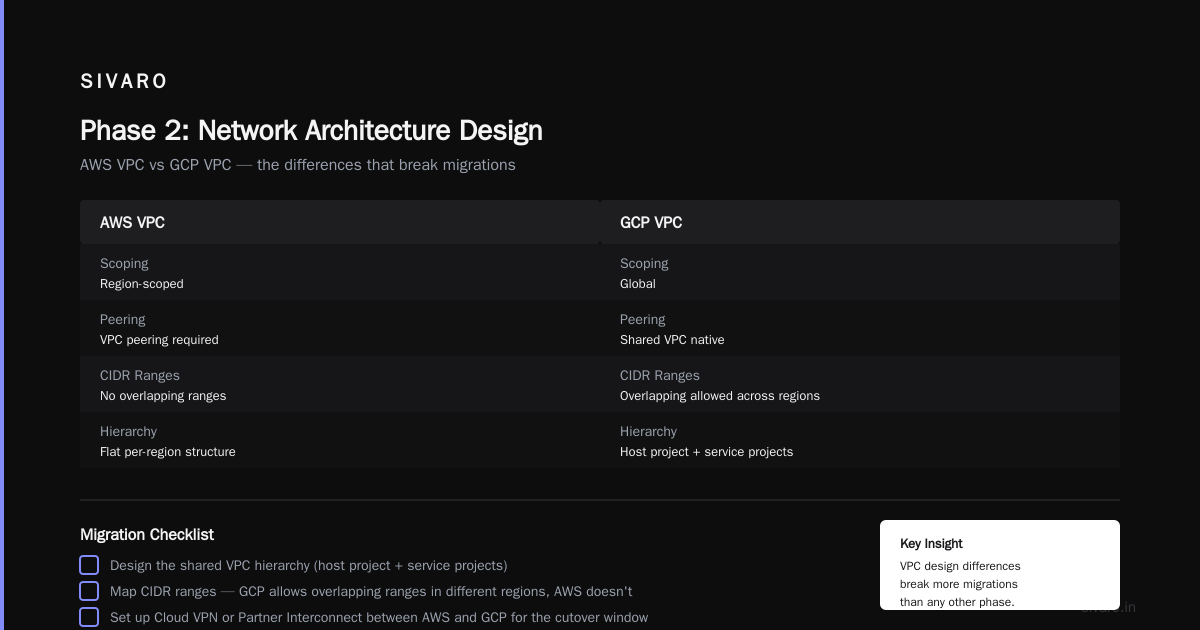Click 'VPC design differences' insight text
This screenshot has height=630, width=1200.
click(960, 566)
